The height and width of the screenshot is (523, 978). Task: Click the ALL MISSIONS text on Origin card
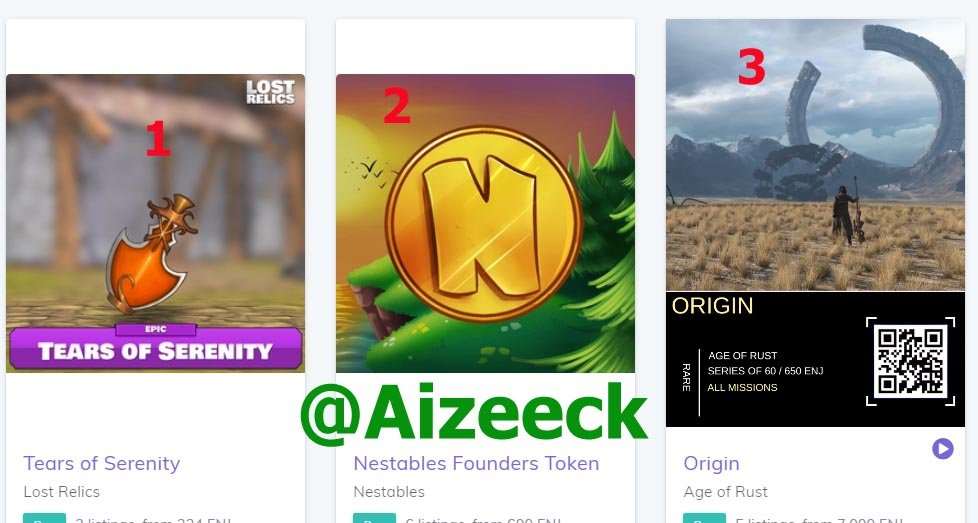pyautogui.click(x=742, y=388)
